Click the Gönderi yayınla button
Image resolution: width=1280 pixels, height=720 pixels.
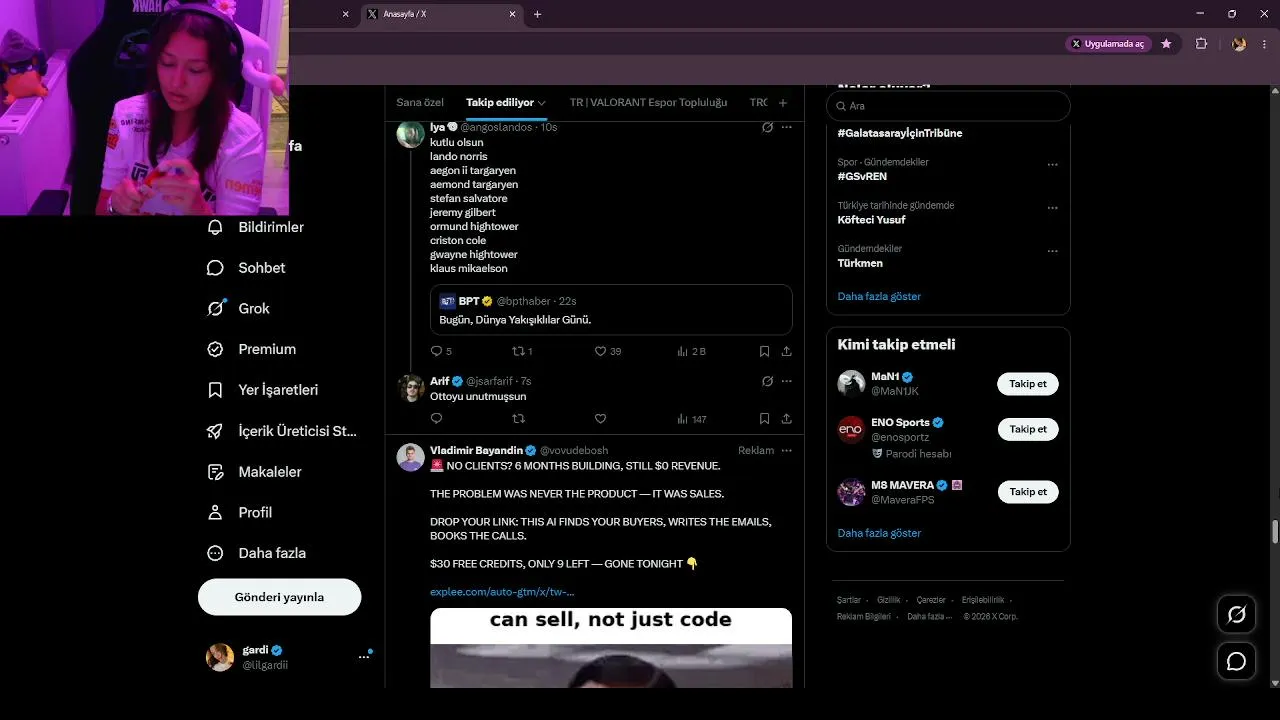coord(279,597)
